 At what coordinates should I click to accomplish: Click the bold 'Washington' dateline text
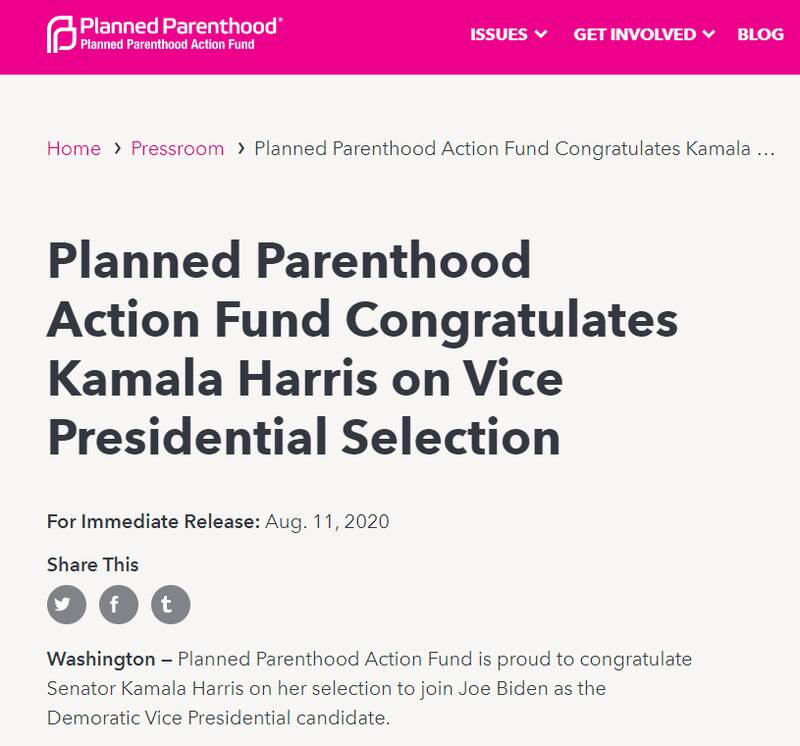101,660
